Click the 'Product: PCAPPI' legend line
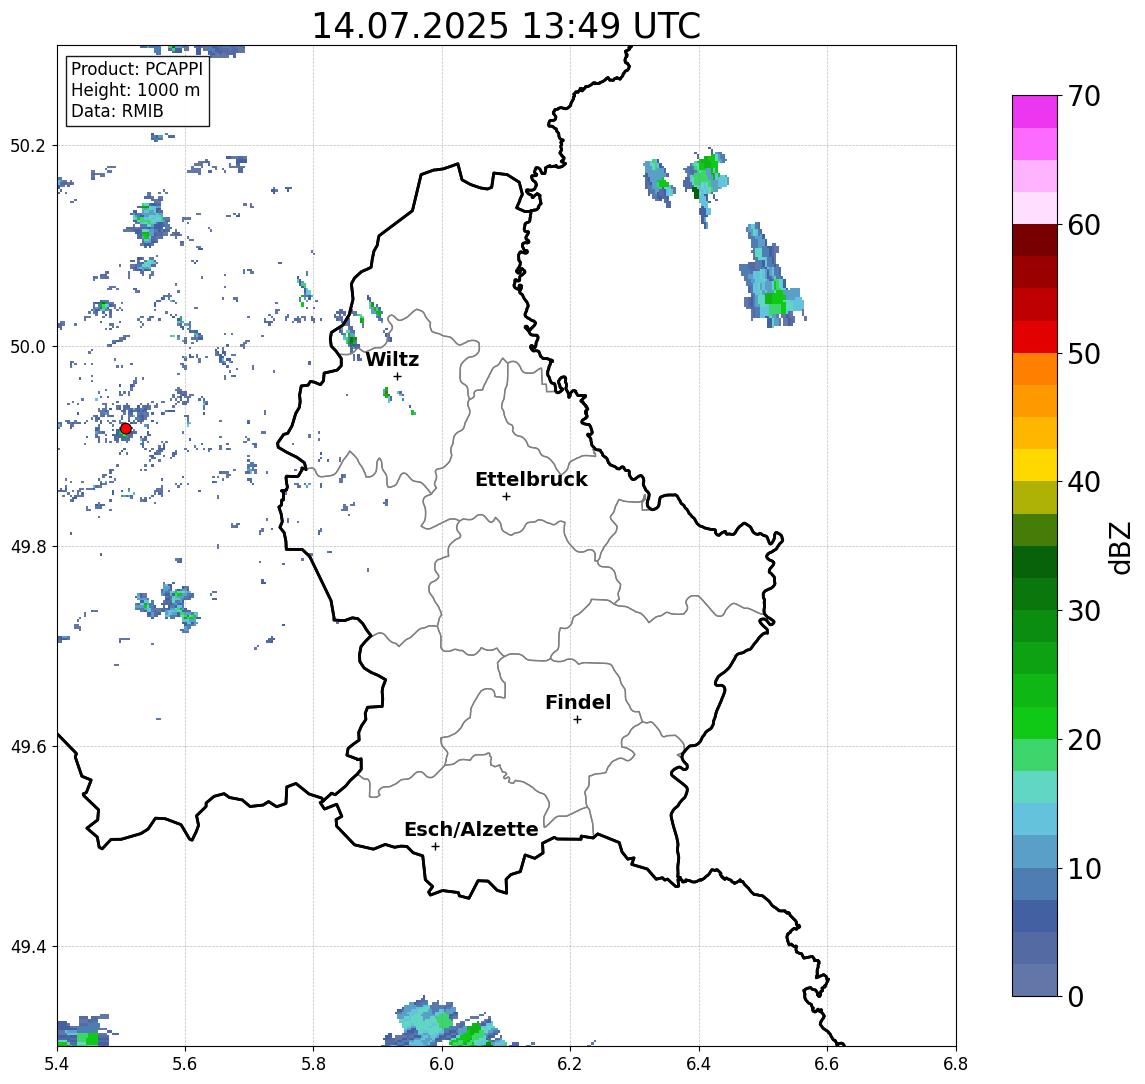The width and height of the screenshot is (1145, 1084). [137, 69]
